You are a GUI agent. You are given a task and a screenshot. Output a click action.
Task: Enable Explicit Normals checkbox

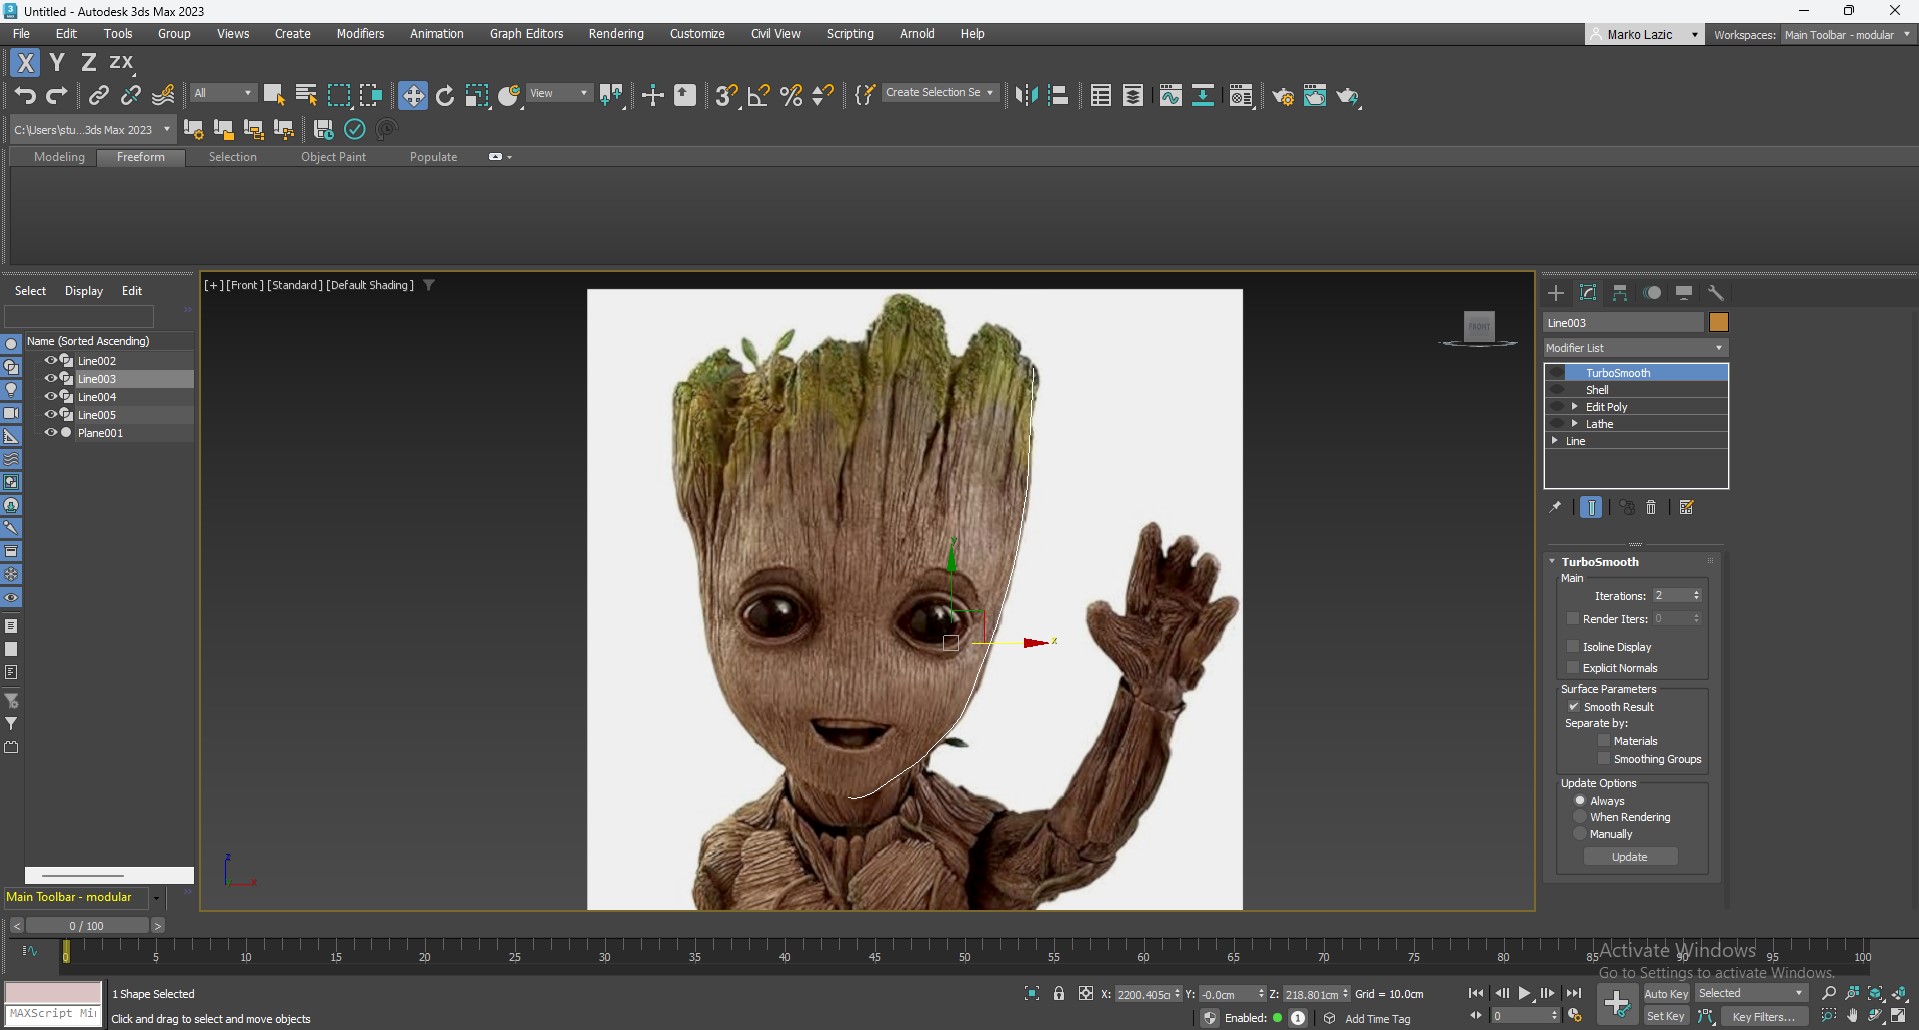tap(1573, 667)
